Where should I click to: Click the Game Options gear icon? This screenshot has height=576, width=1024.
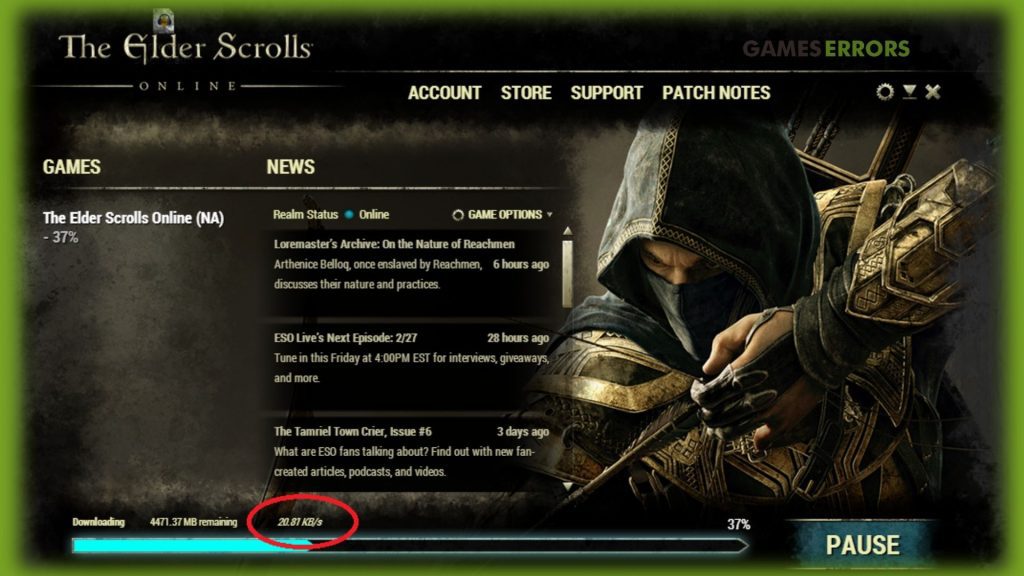pyautogui.click(x=458, y=215)
